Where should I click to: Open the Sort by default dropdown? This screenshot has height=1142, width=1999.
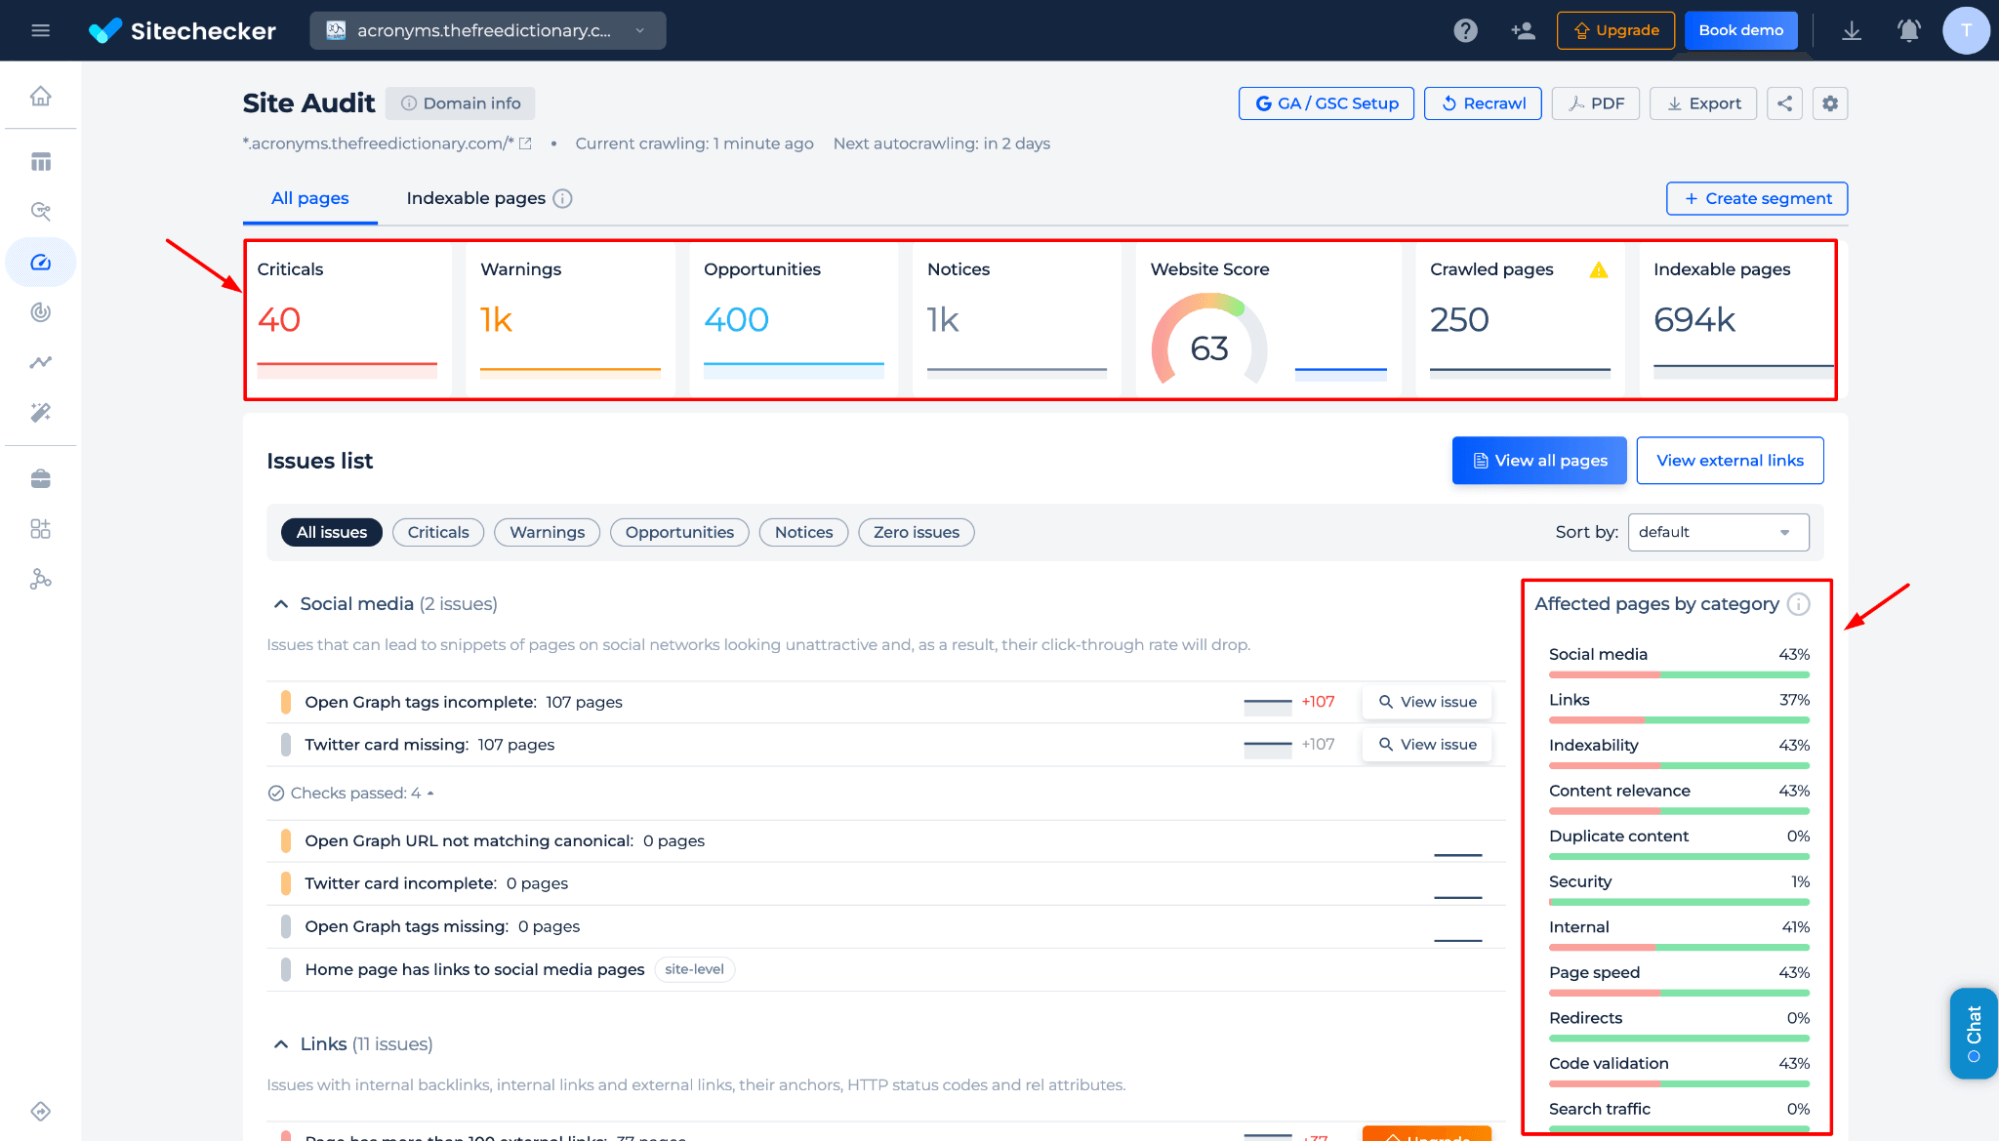coord(1720,531)
